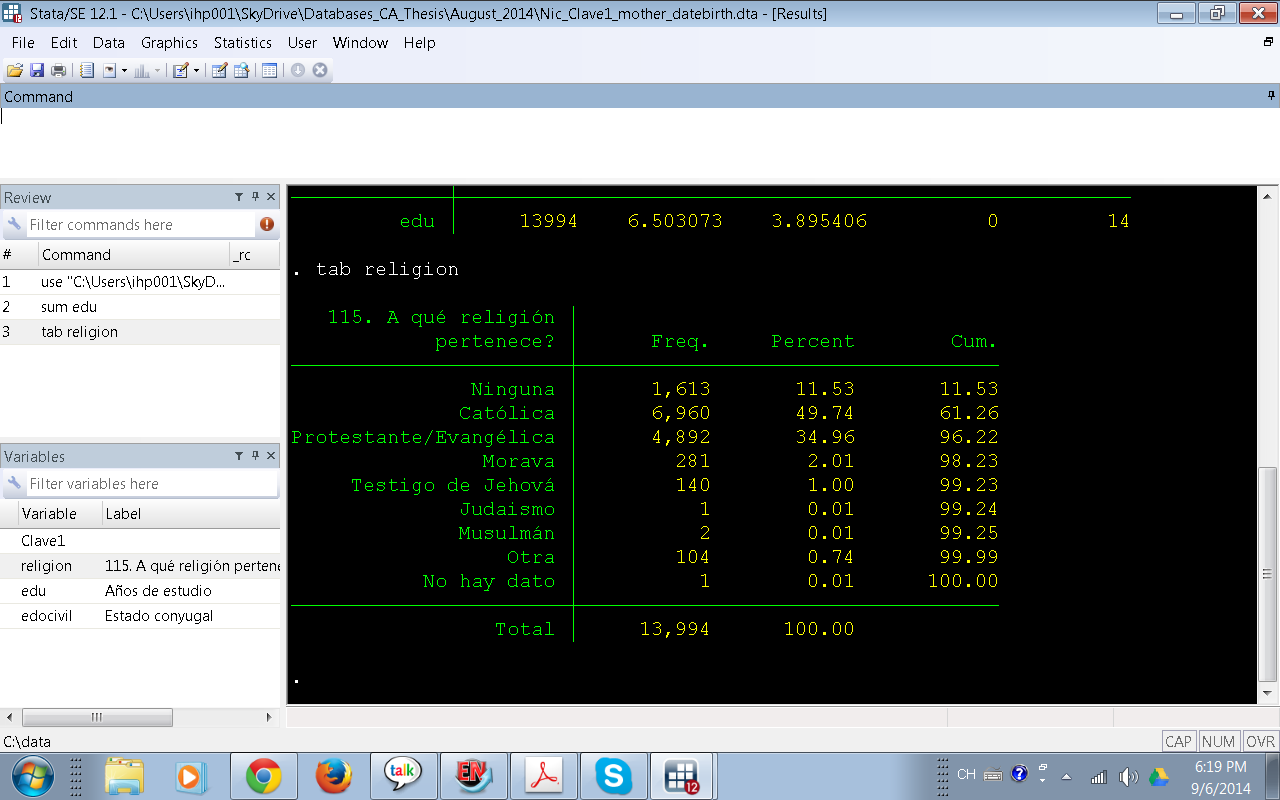
Task: Click the Variables scrollbar right arrow
Action: (269, 717)
